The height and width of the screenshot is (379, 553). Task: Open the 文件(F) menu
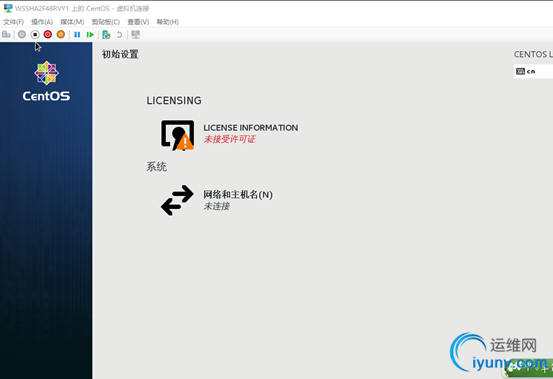13,22
